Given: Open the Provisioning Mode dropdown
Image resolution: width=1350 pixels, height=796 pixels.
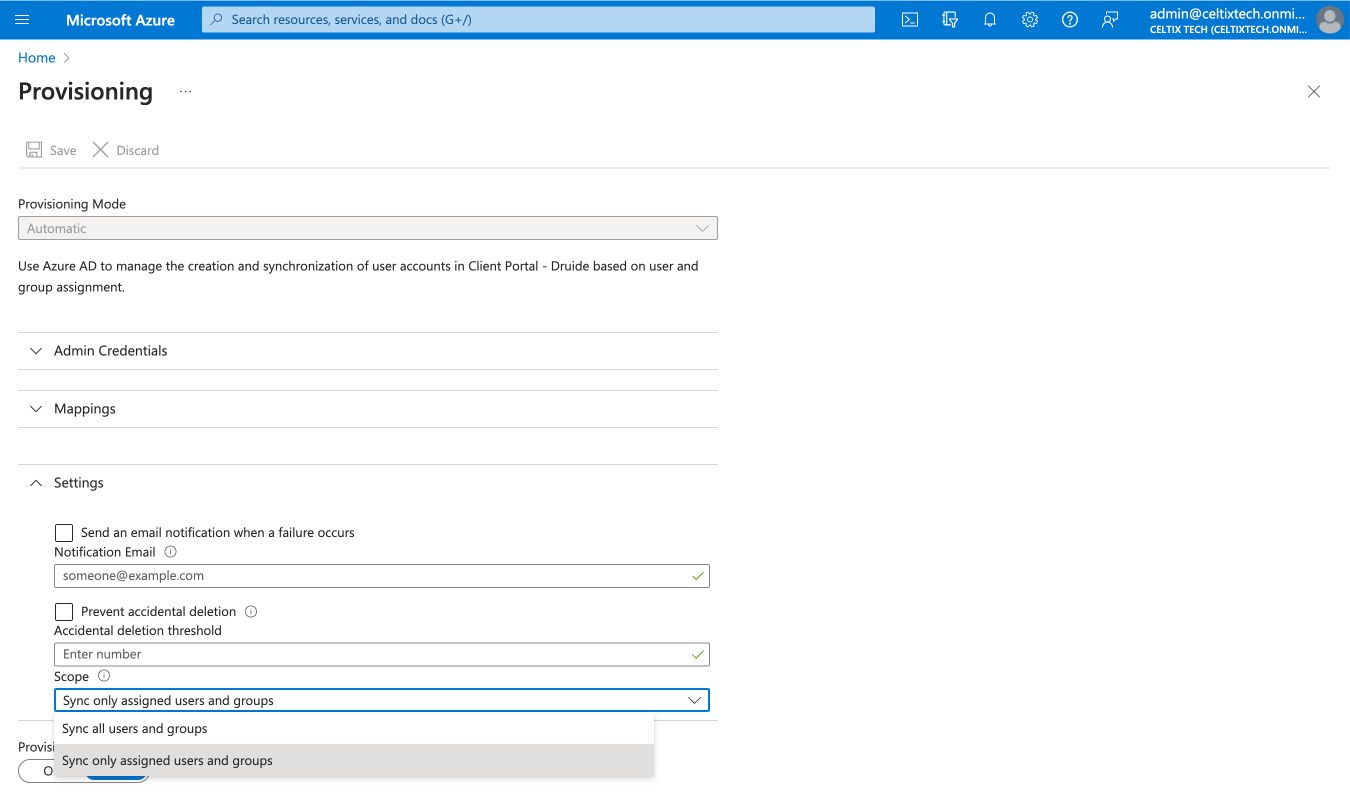Looking at the screenshot, I should (368, 228).
